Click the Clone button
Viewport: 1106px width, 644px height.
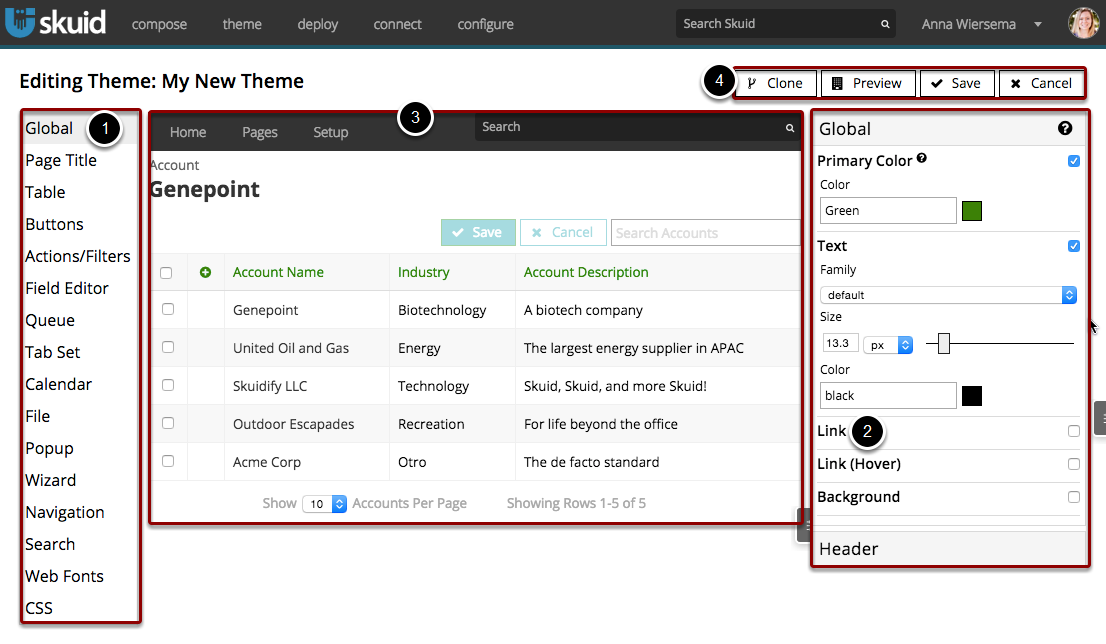click(776, 83)
